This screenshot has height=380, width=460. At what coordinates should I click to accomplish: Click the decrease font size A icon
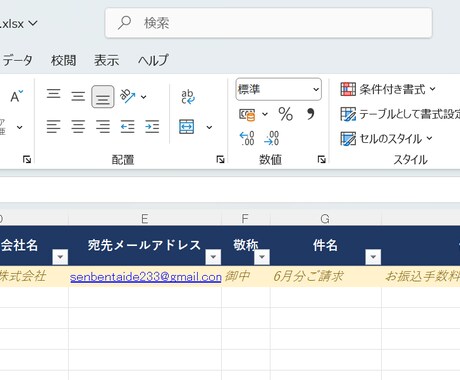(x=16, y=96)
